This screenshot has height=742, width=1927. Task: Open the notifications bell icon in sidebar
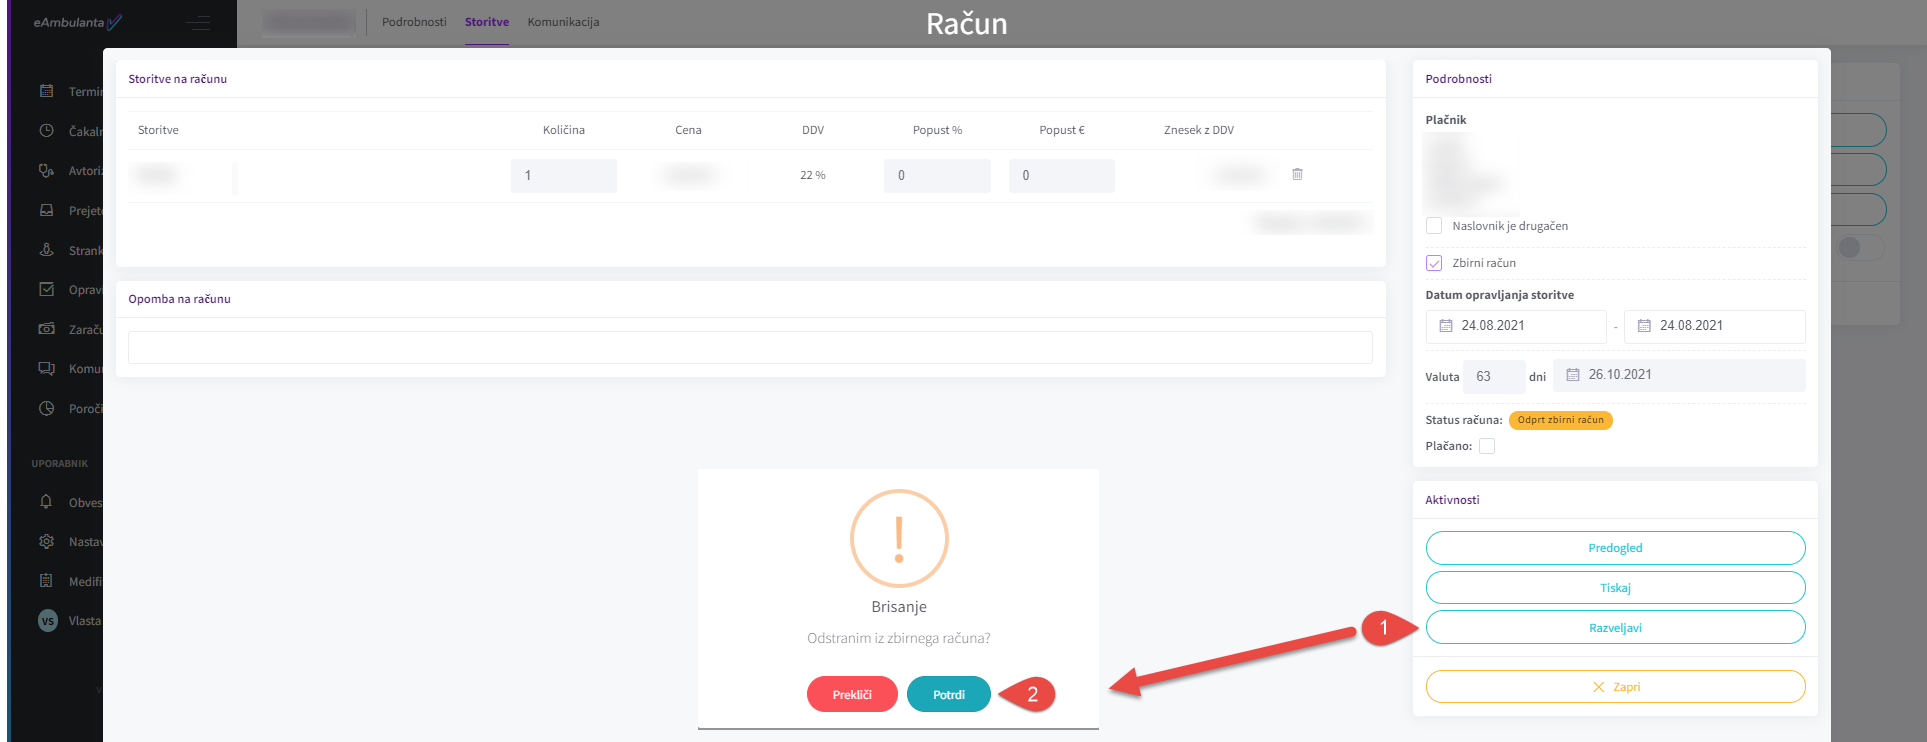click(46, 502)
